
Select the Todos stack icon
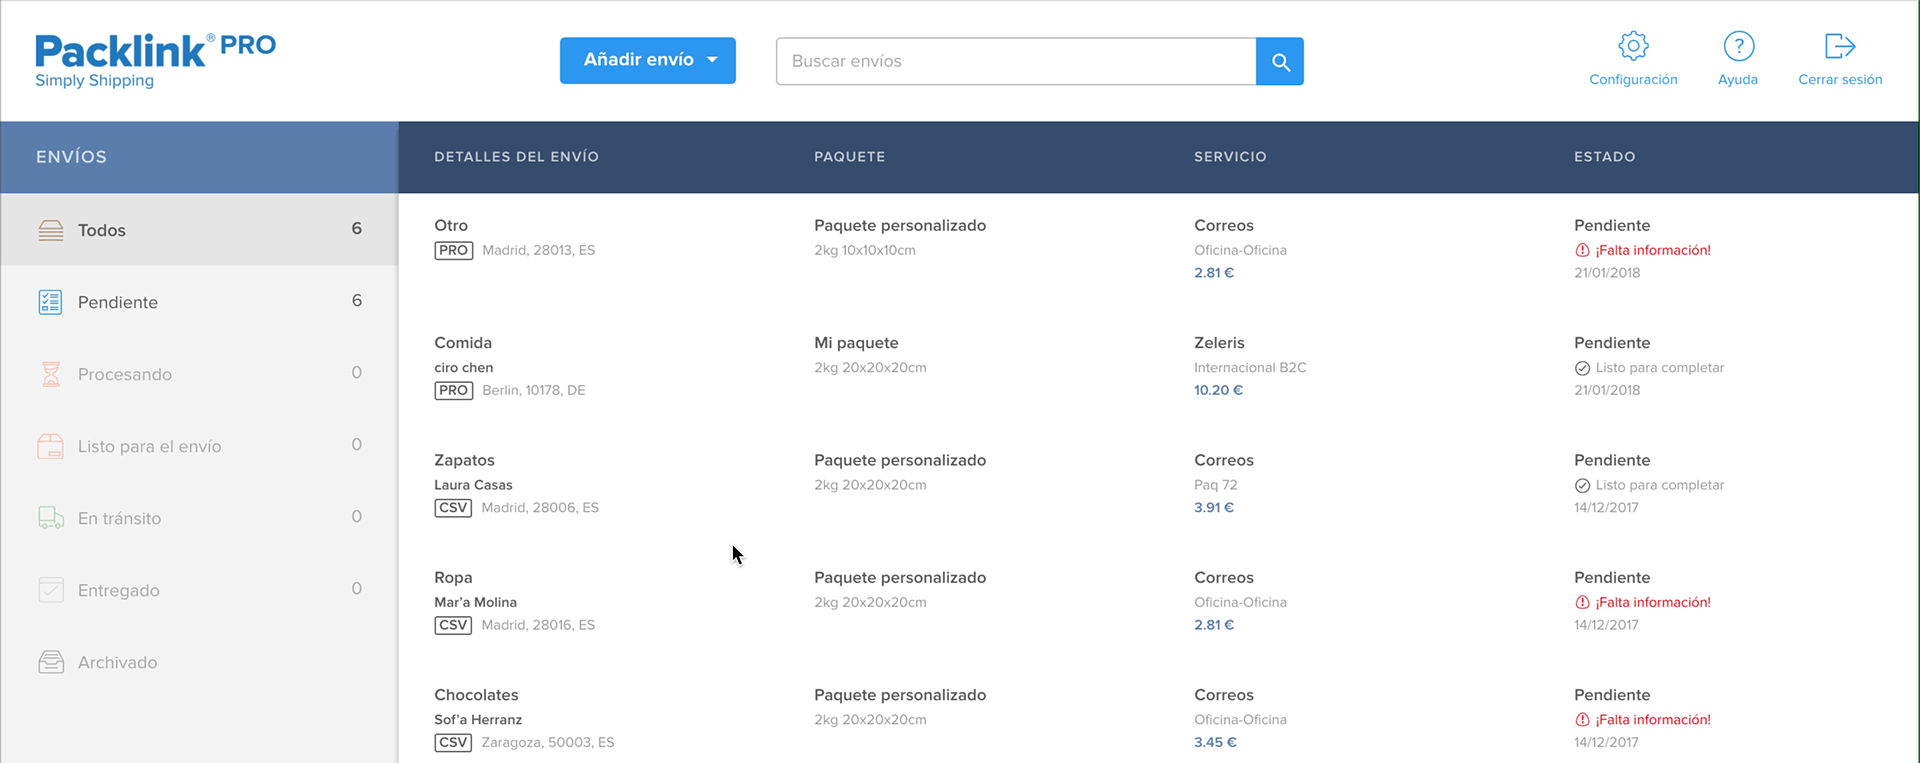(x=51, y=230)
